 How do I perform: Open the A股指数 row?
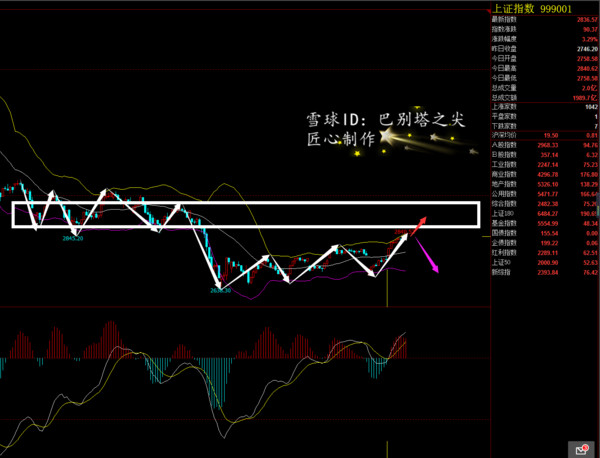pos(545,145)
